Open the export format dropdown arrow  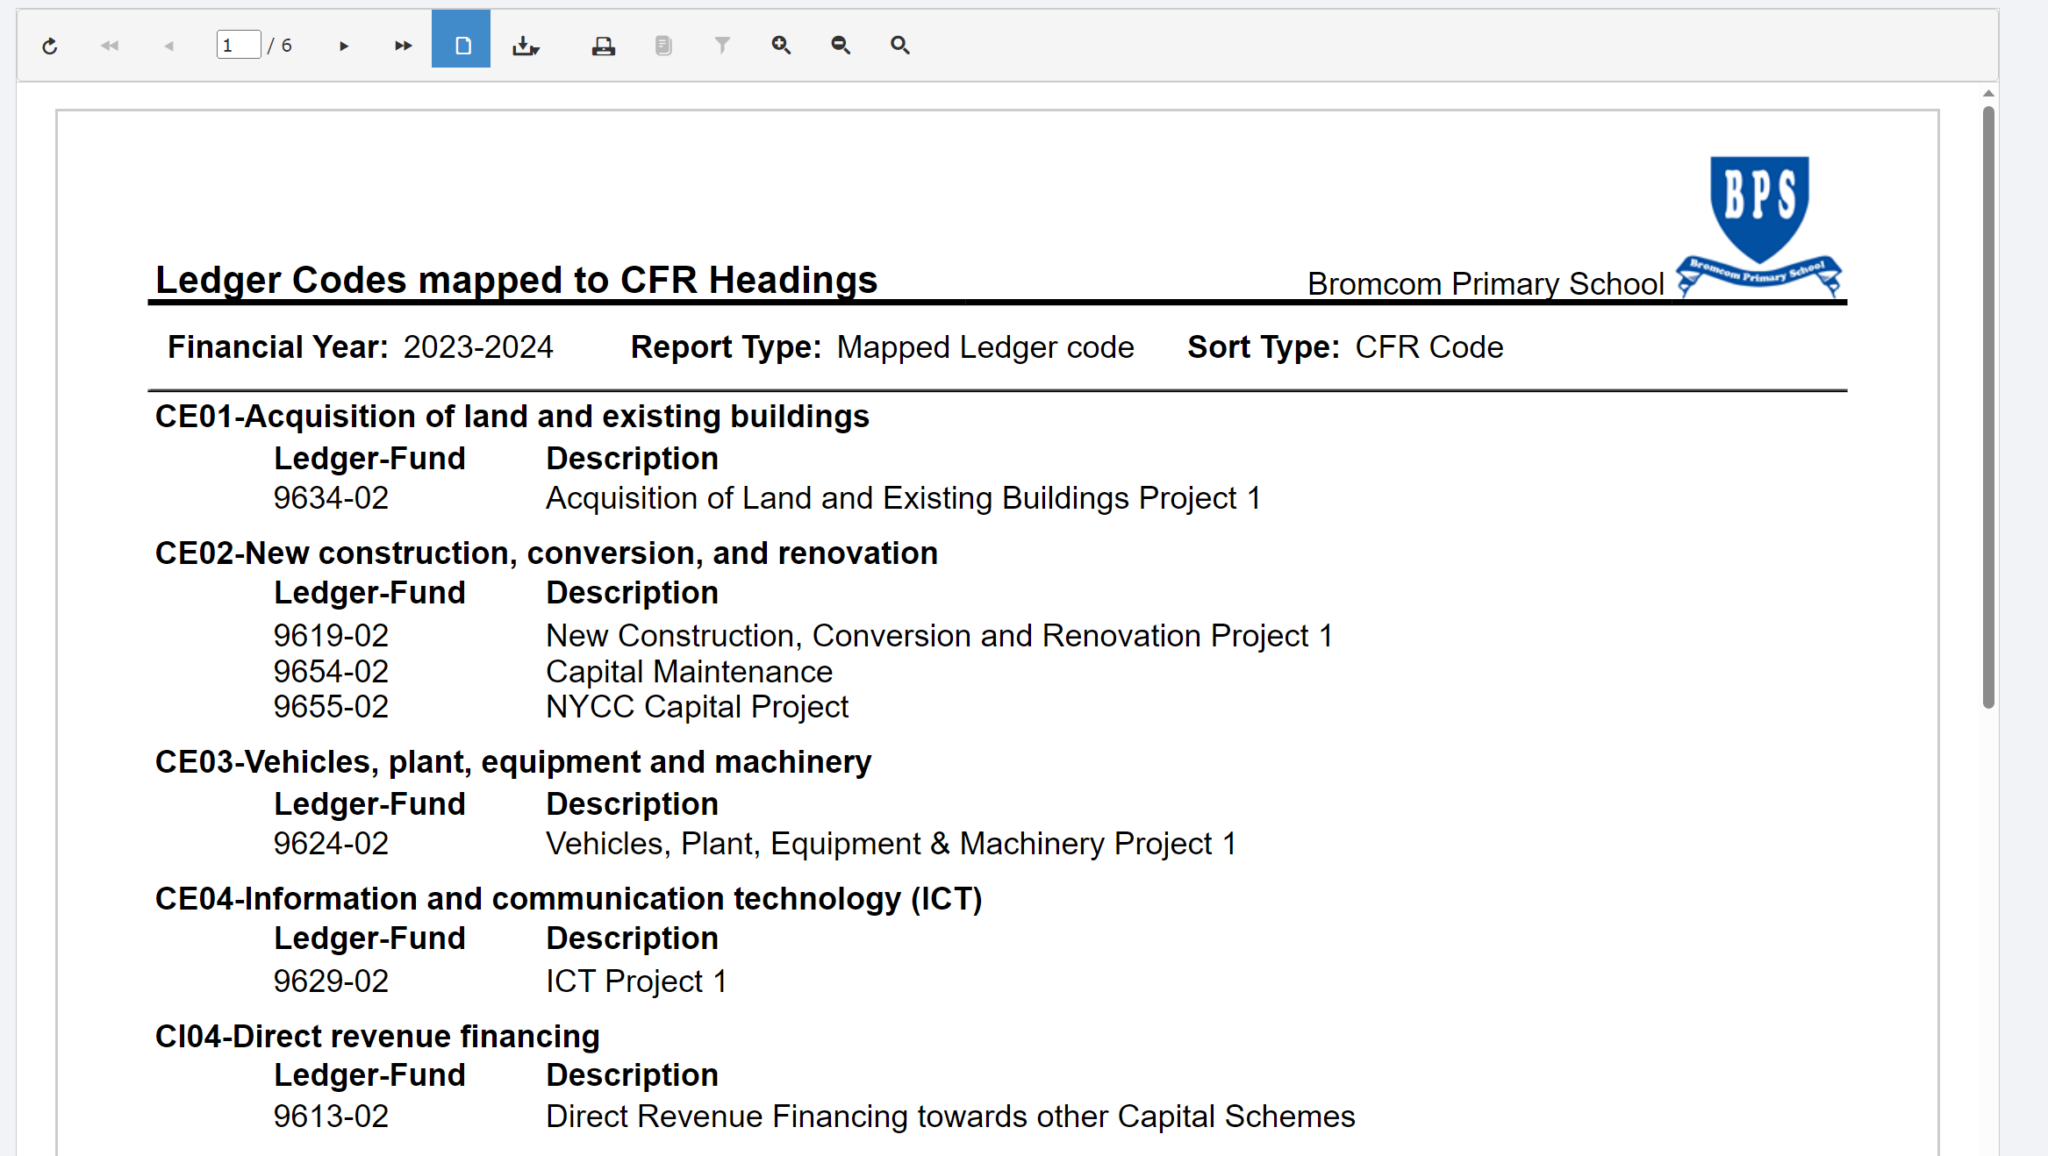tap(535, 52)
